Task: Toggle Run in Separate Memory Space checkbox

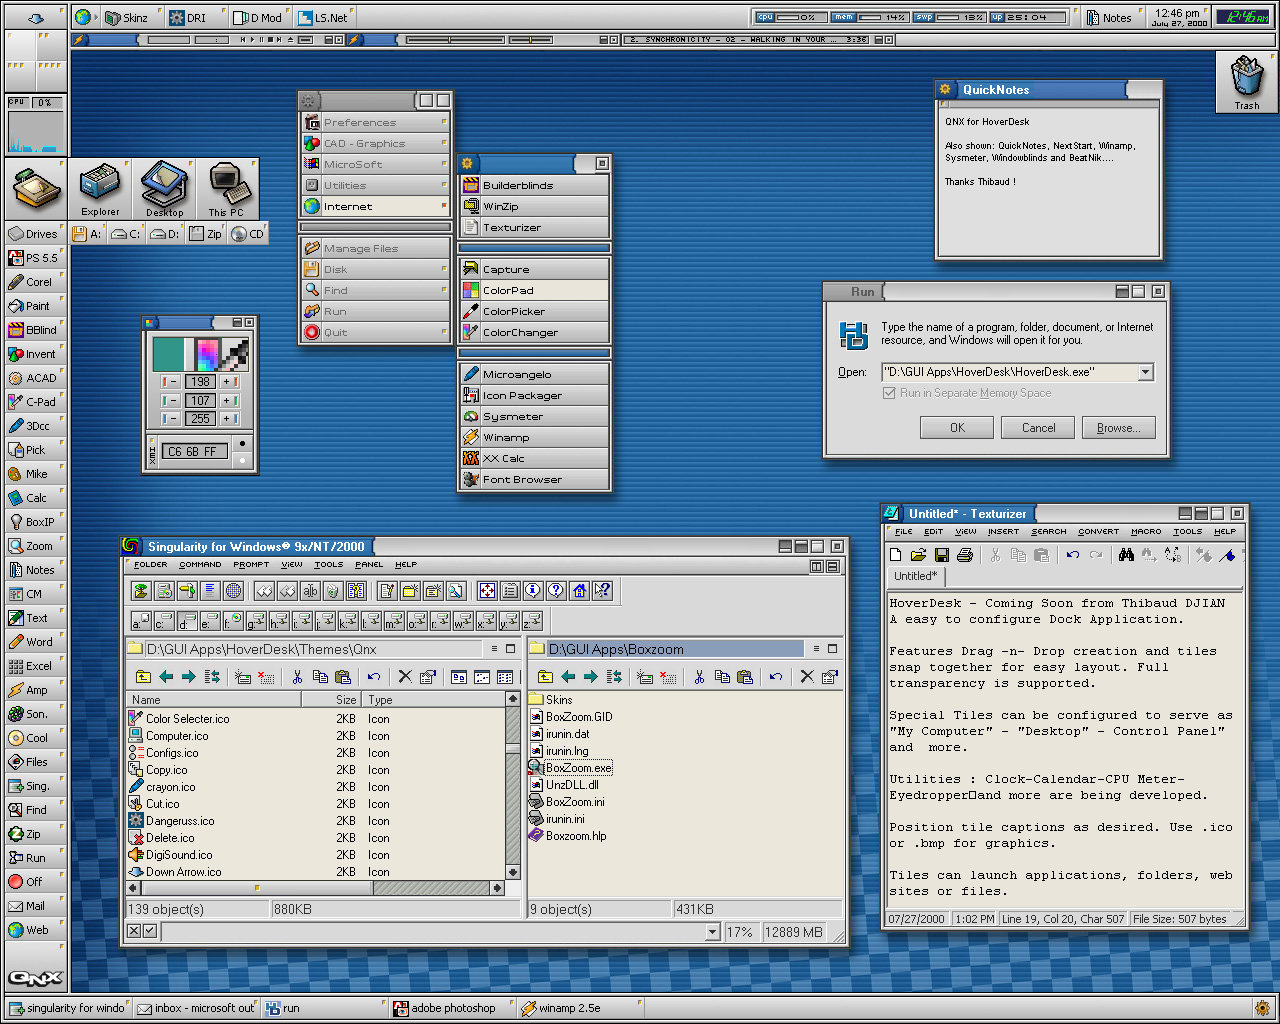Action: tap(889, 393)
